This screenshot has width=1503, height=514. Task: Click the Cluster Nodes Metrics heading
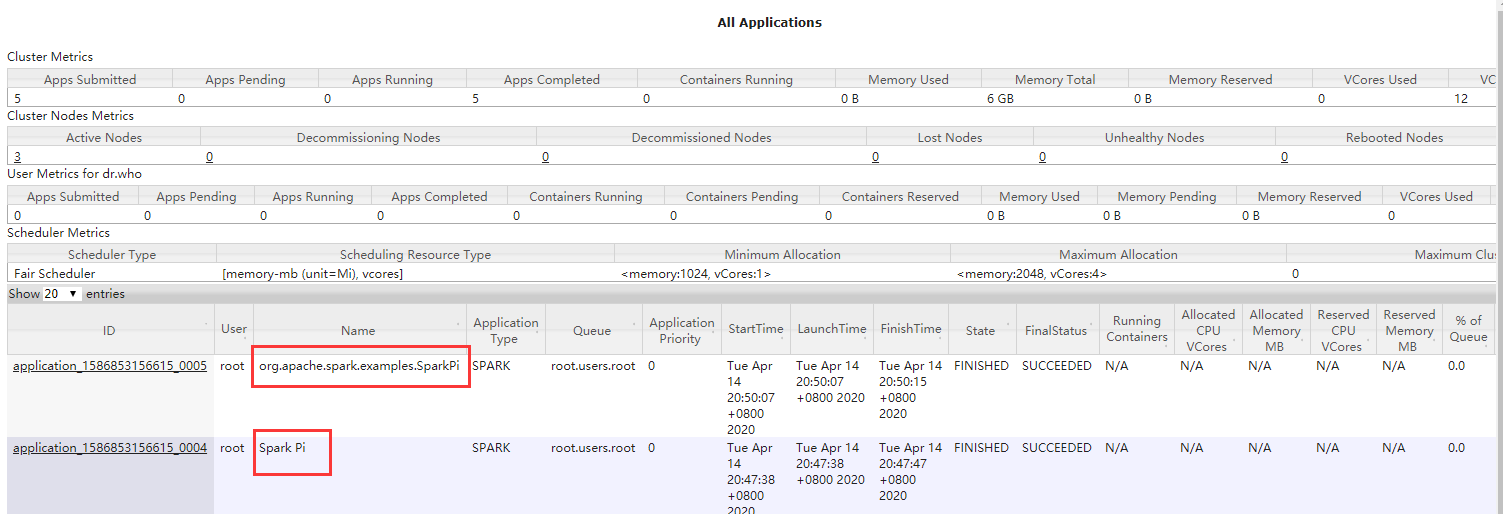tap(70, 115)
